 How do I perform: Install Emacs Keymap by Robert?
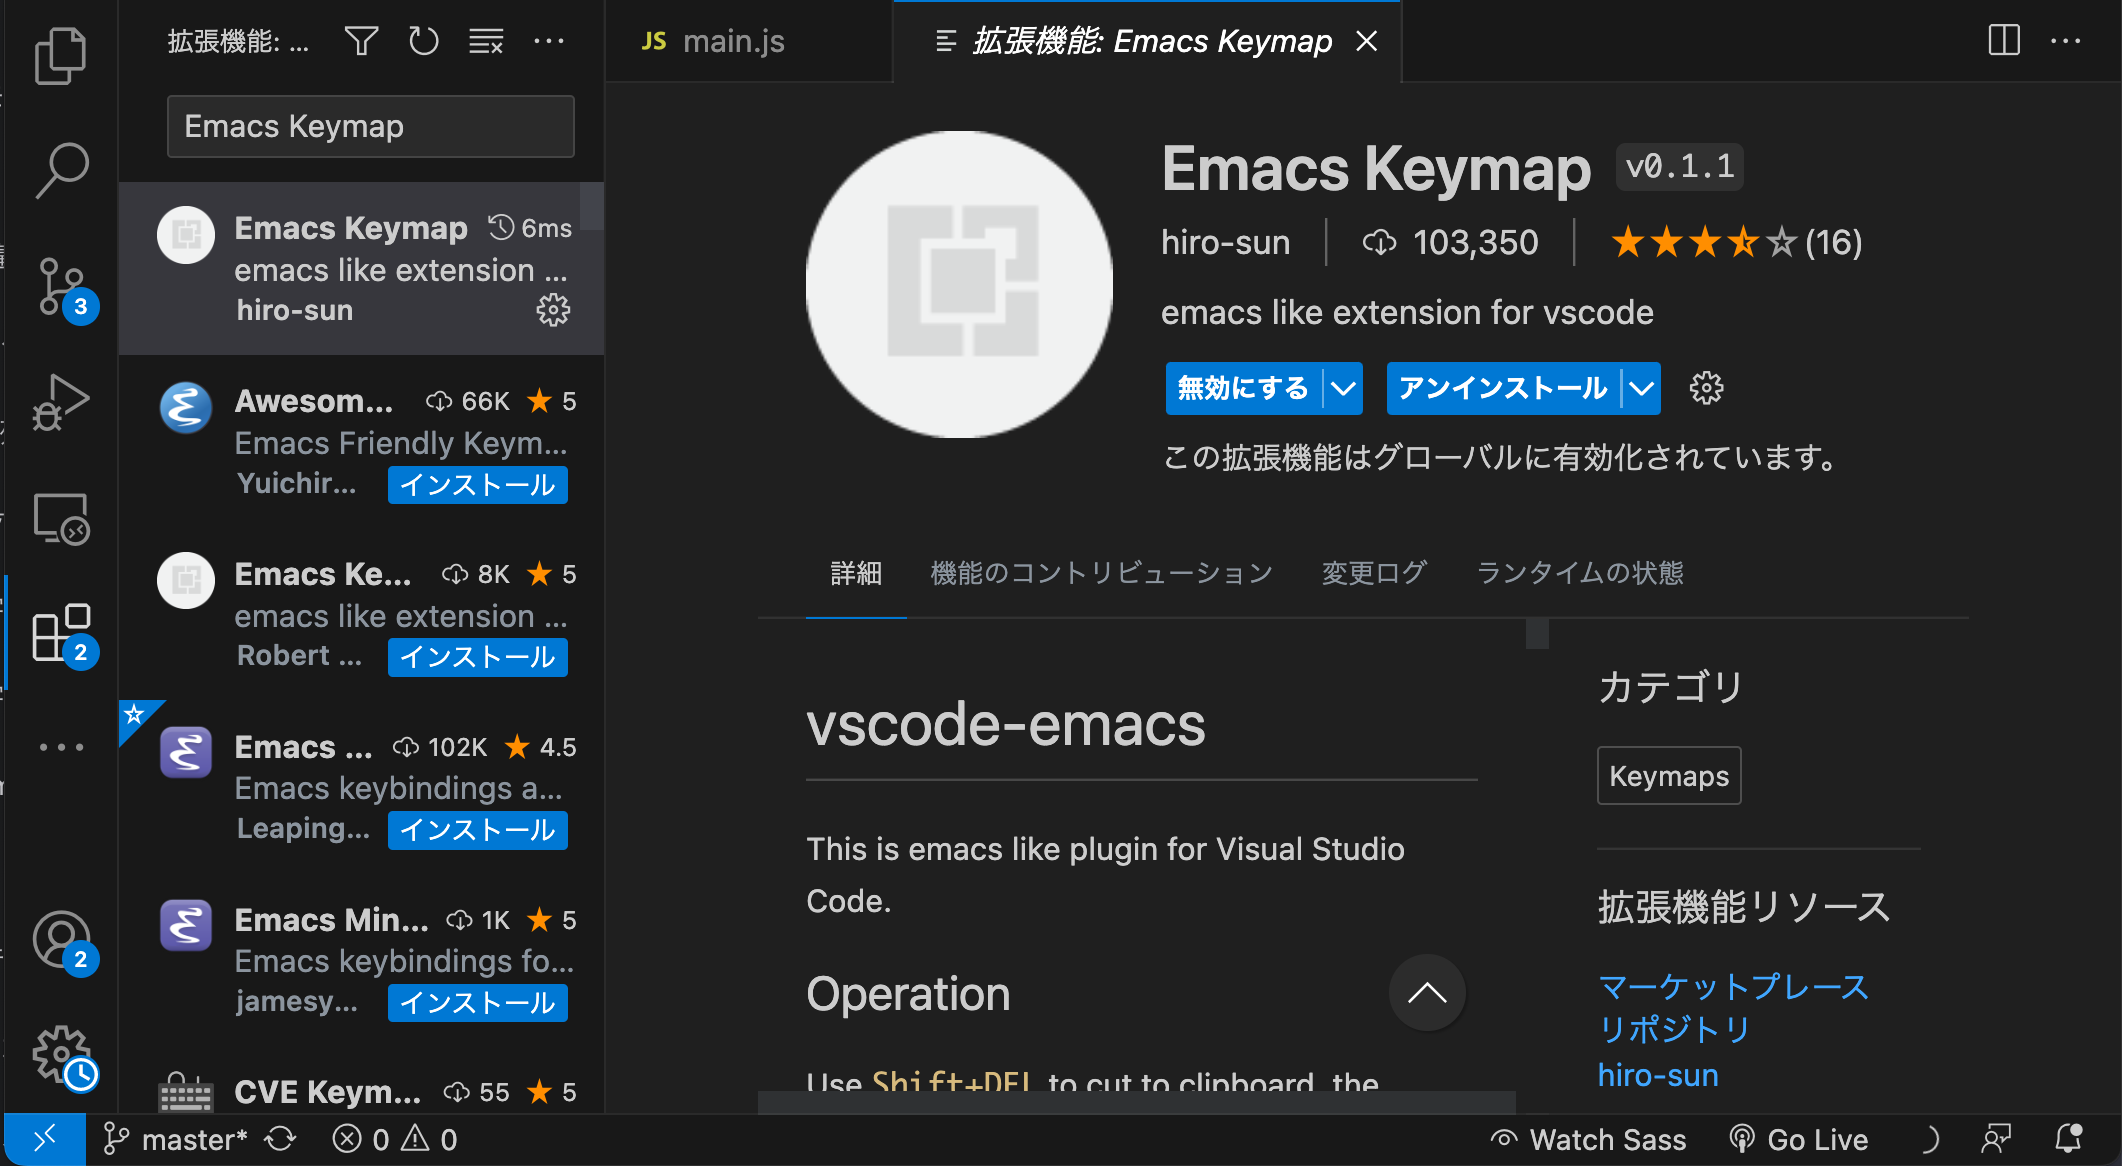478,657
